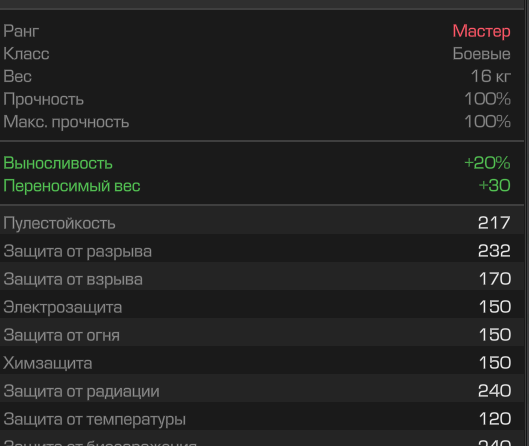This screenshot has width=529, height=446.
Task: Select the Вес 16 кг value
Action: (491, 76)
